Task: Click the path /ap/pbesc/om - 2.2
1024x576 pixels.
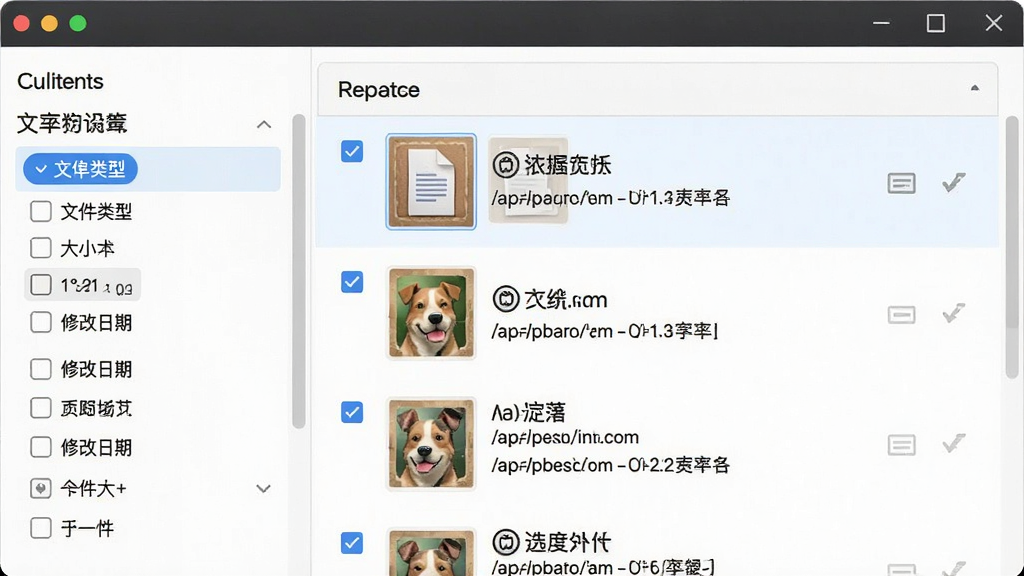Action: click(x=611, y=465)
